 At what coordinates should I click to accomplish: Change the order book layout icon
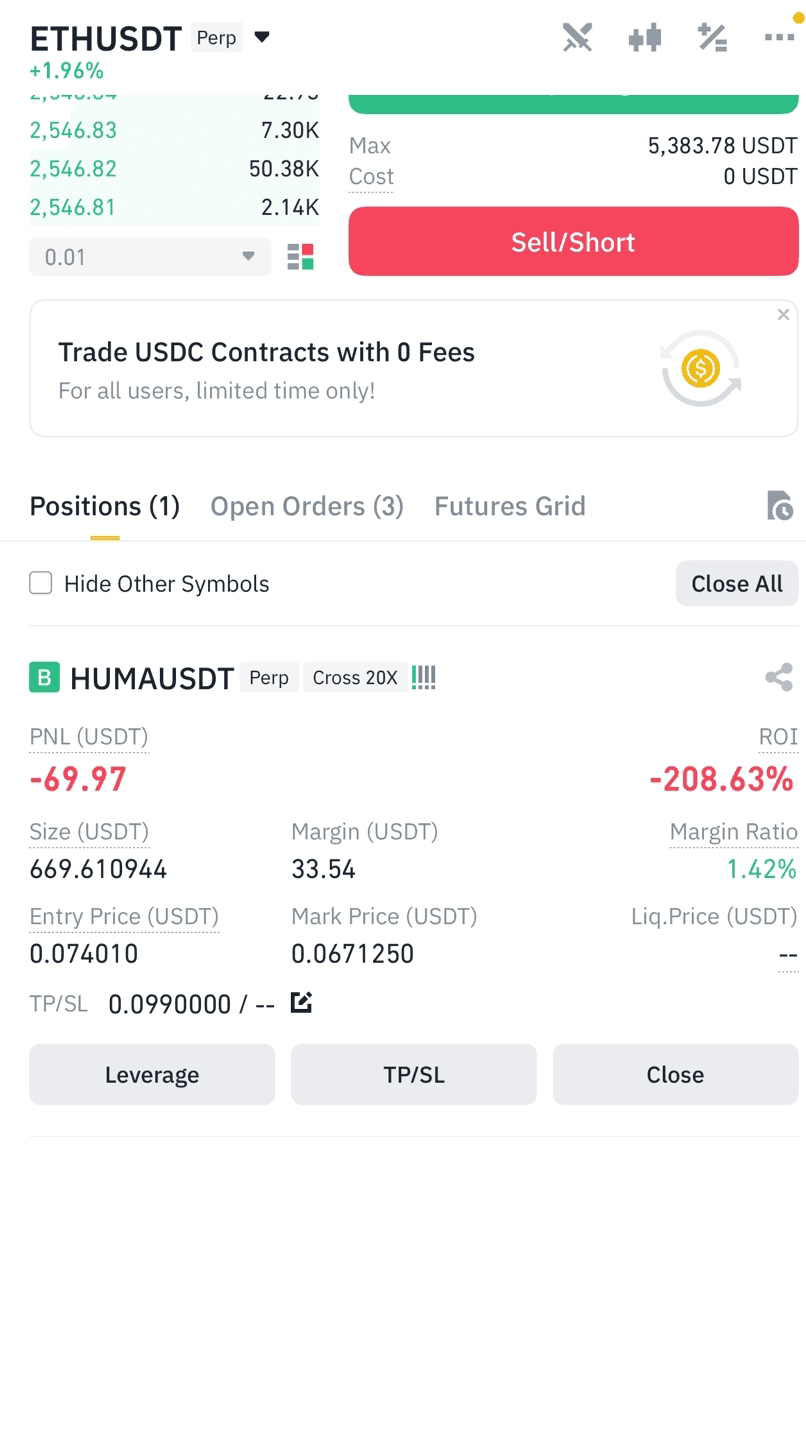point(301,257)
